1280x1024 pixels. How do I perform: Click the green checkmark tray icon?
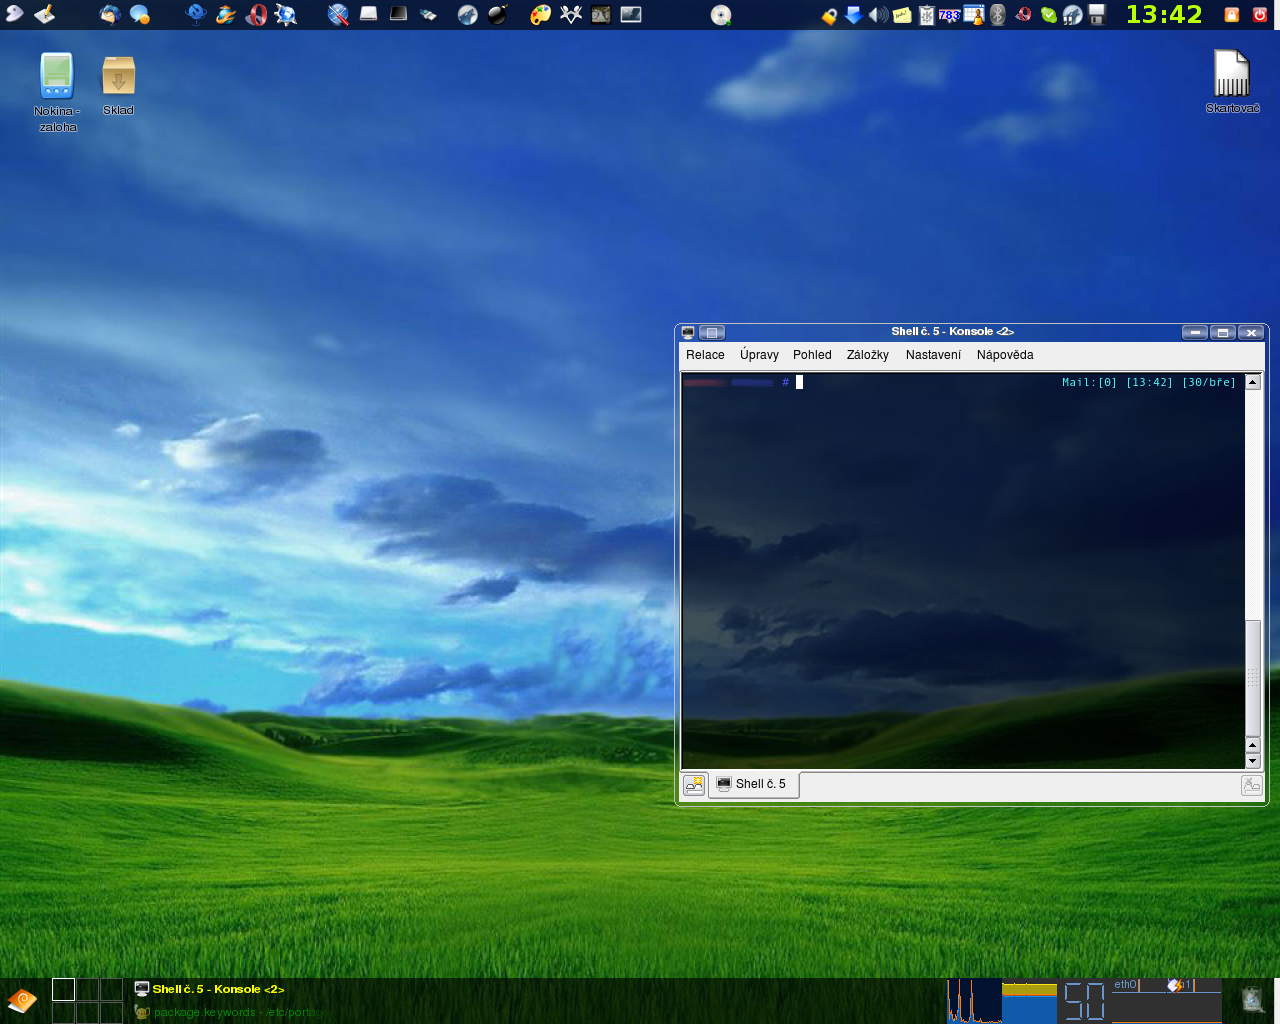point(1048,15)
